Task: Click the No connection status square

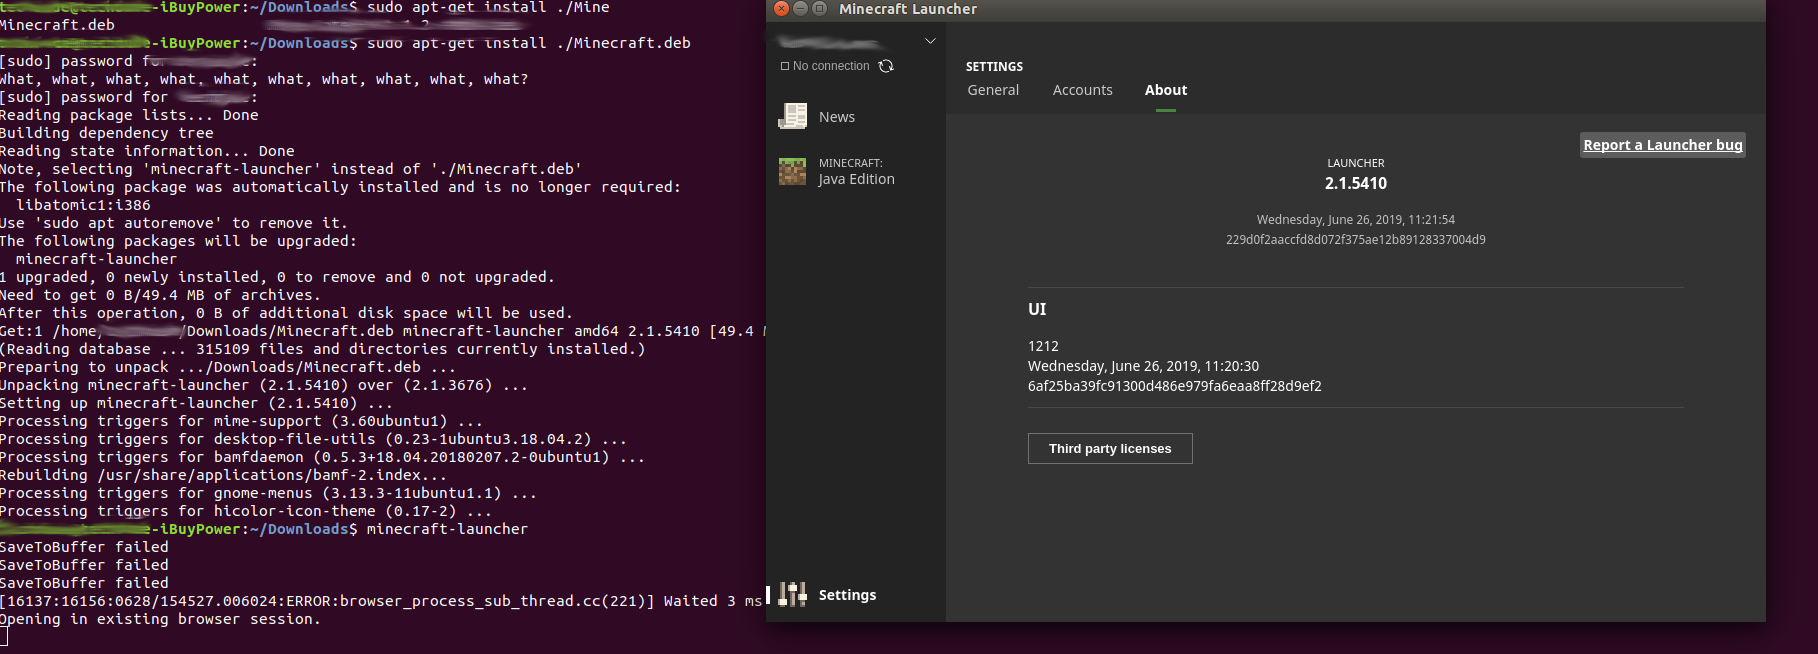Action: coord(785,66)
